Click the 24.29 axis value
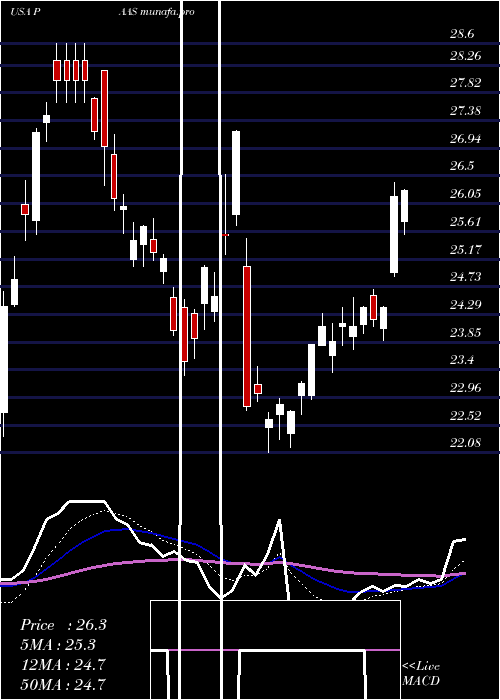 tap(465, 304)
